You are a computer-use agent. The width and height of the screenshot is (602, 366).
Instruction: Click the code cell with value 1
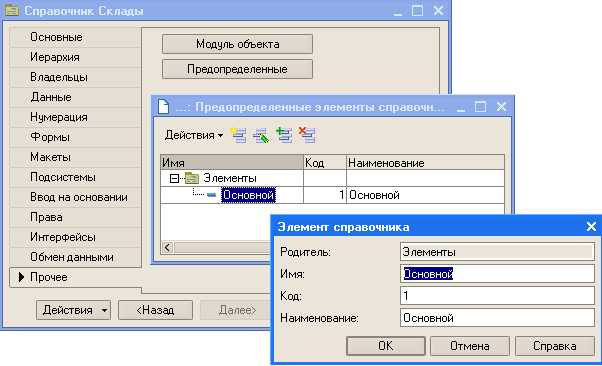point(325,195)
